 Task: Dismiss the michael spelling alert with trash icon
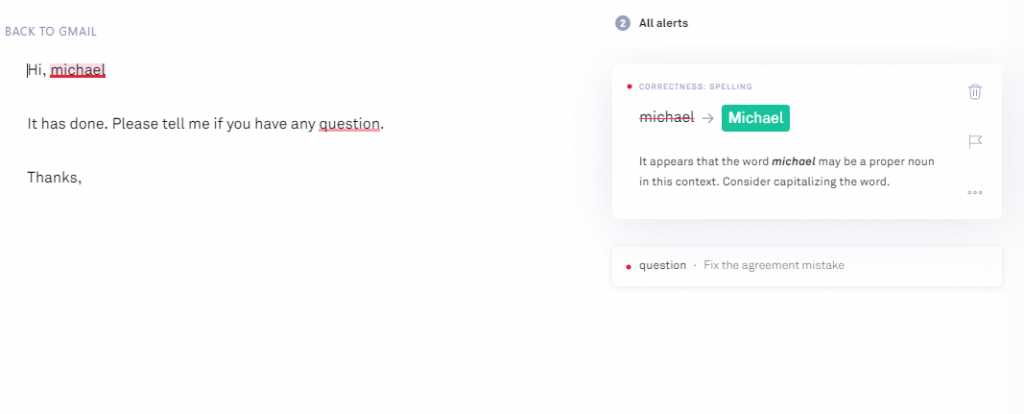click(x=974, y=91)
